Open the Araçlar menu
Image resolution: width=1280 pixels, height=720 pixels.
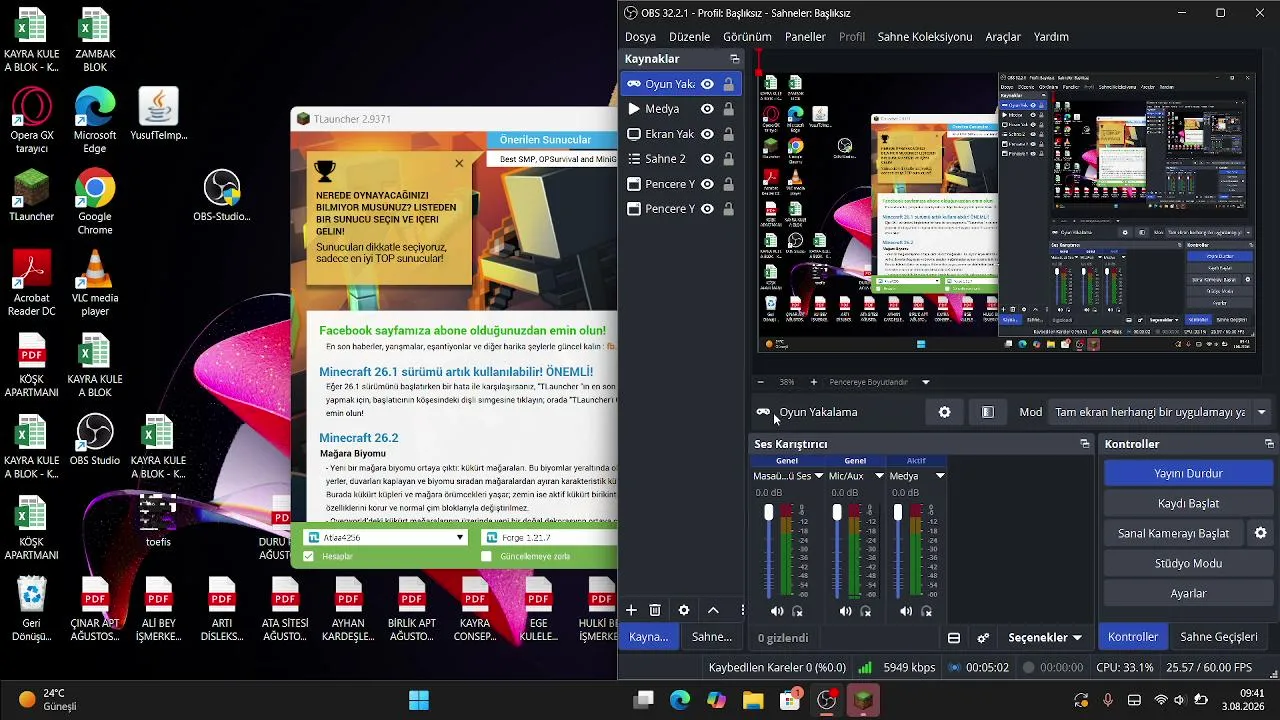(x=1003, y=37)
